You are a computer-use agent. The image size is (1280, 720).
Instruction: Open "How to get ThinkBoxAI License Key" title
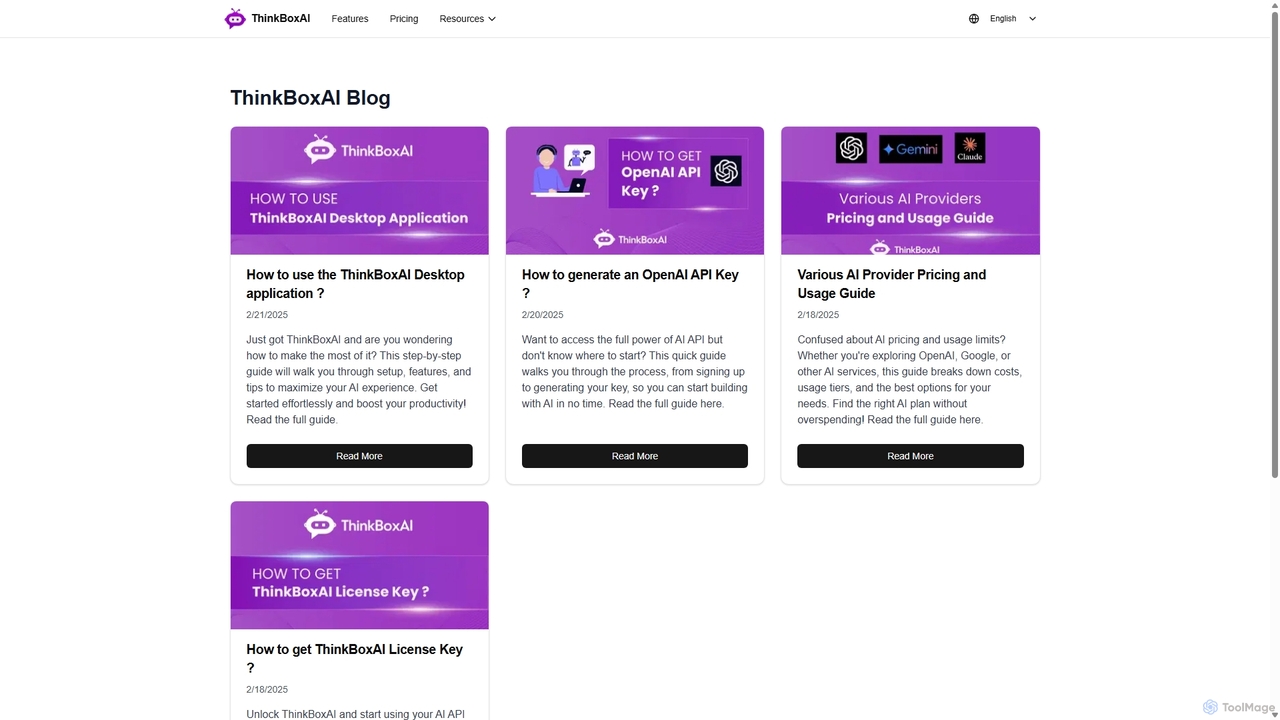coord(355,658)
